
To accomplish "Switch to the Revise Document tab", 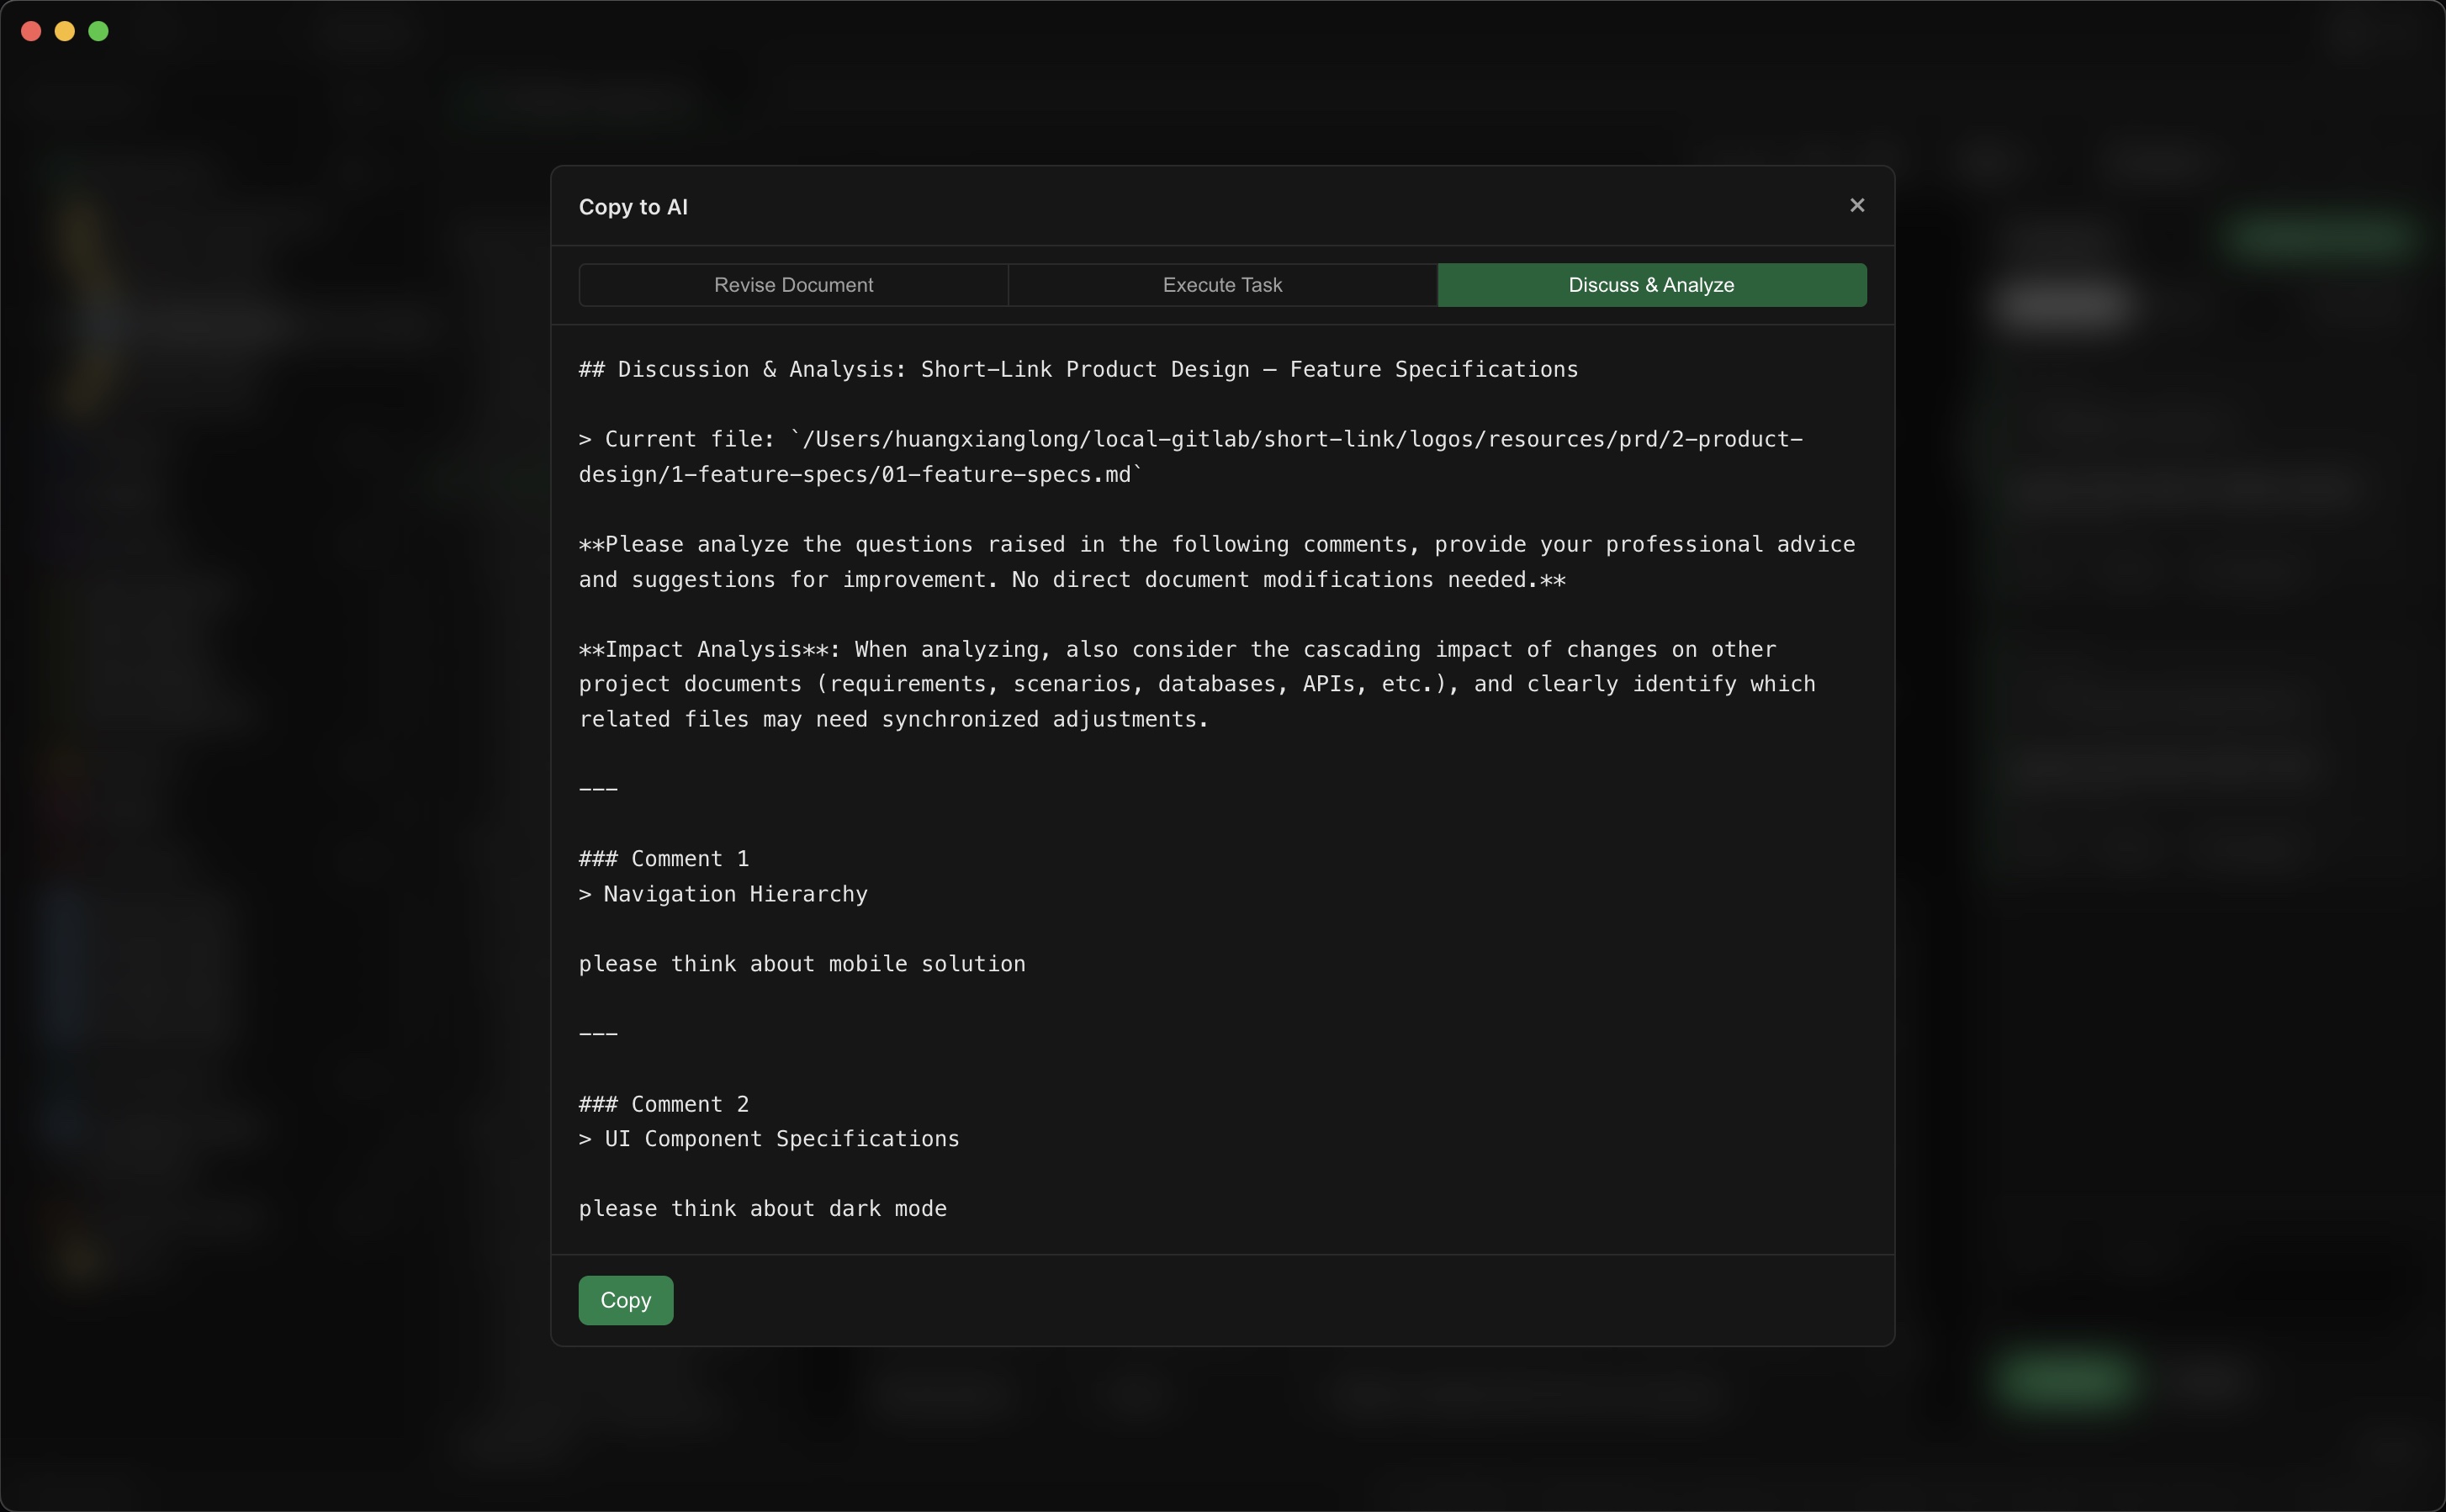I will tap(793, 285).
